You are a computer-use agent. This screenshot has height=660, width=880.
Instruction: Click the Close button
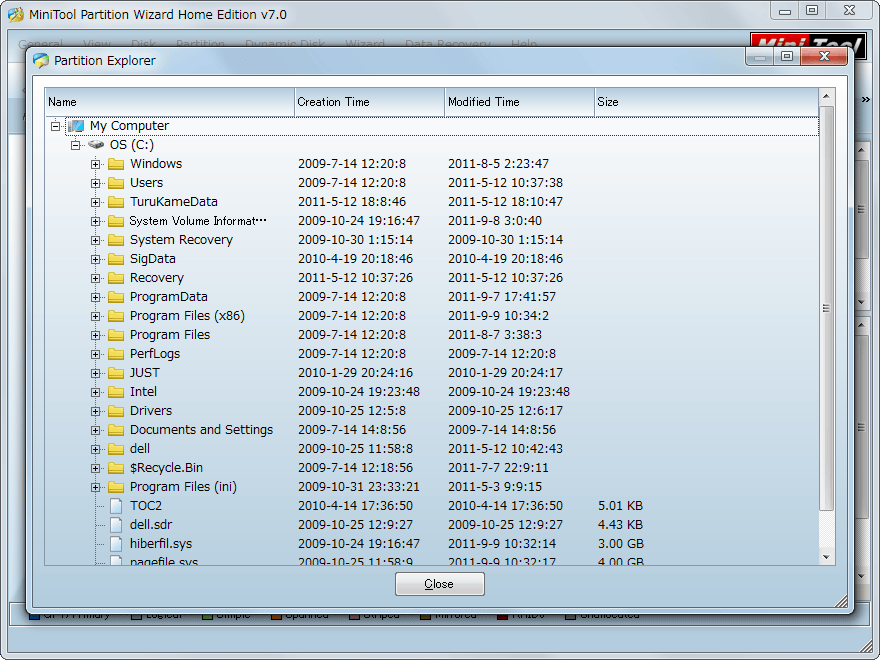[x=439, y=584]
